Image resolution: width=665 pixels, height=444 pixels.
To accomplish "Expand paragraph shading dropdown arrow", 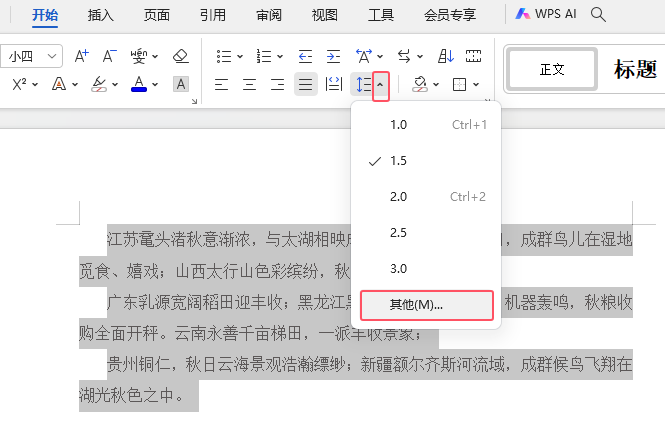I will [436, 84].
